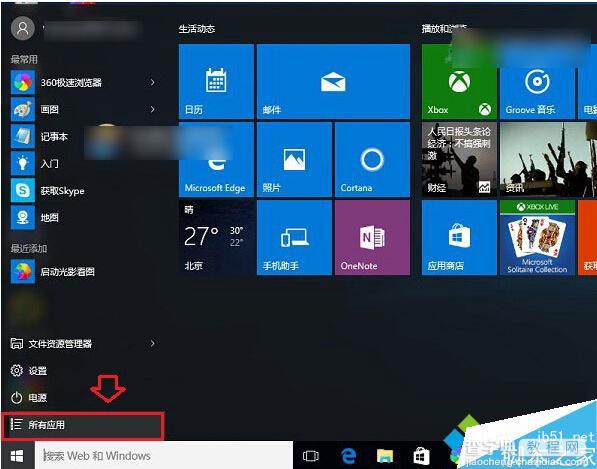Launch Edge from the taskbar
This screenshot has width=597, height=469.
coord(348,456)
